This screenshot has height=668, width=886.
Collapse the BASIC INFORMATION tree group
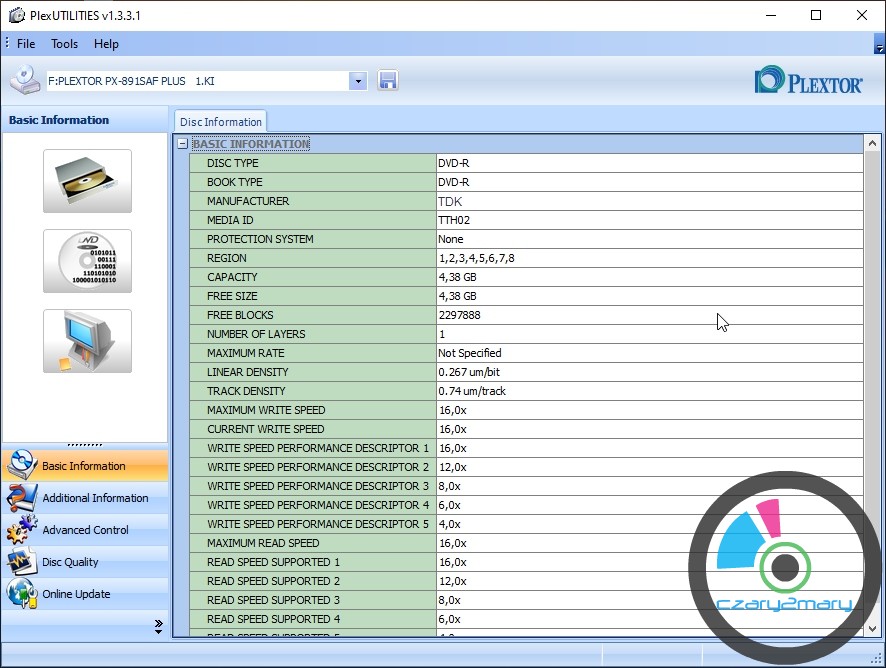pos(182,144)
